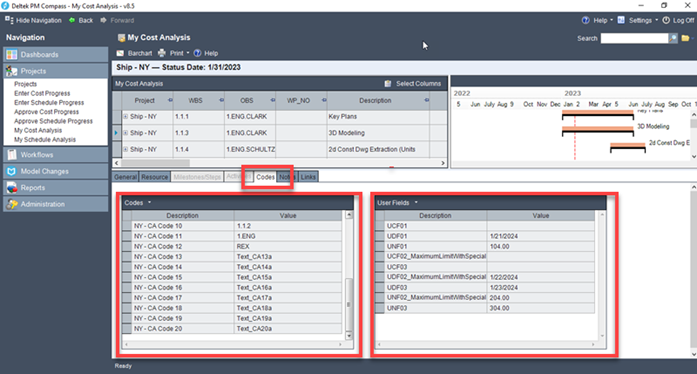Click the Workflows navigation icon
Screen dimensions: 697x374
(x=12, y=155)
